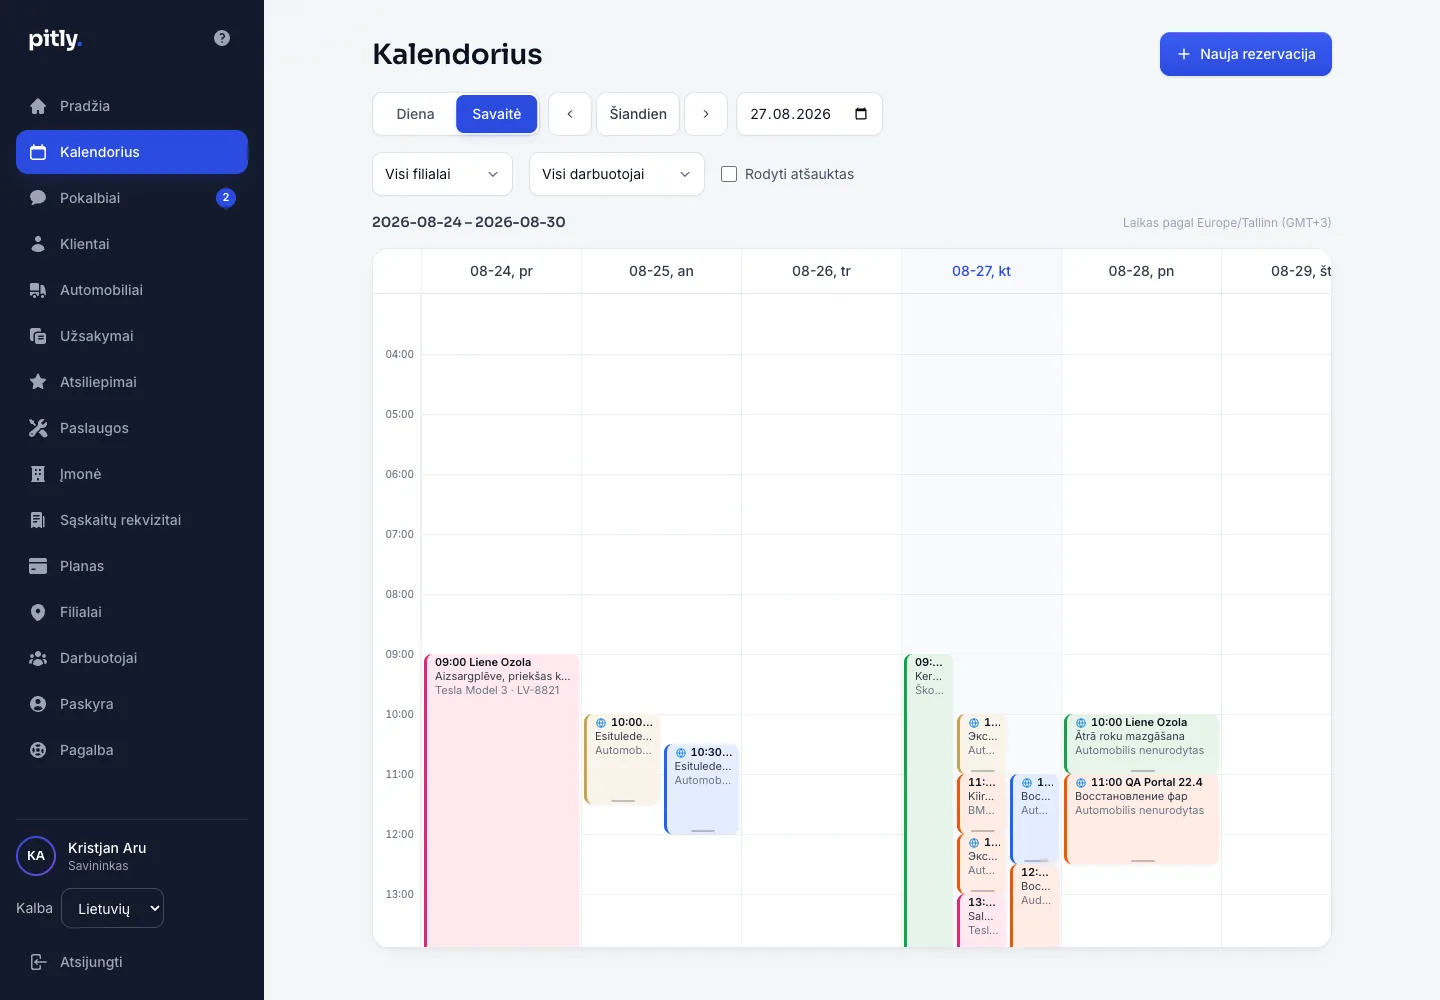
Task: Open the date picker calendar icon
Action: tap(861, 114)
